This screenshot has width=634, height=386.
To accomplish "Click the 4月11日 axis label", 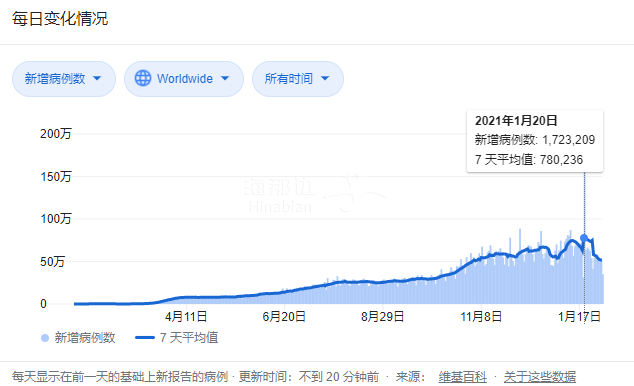I will click(186, 316).
